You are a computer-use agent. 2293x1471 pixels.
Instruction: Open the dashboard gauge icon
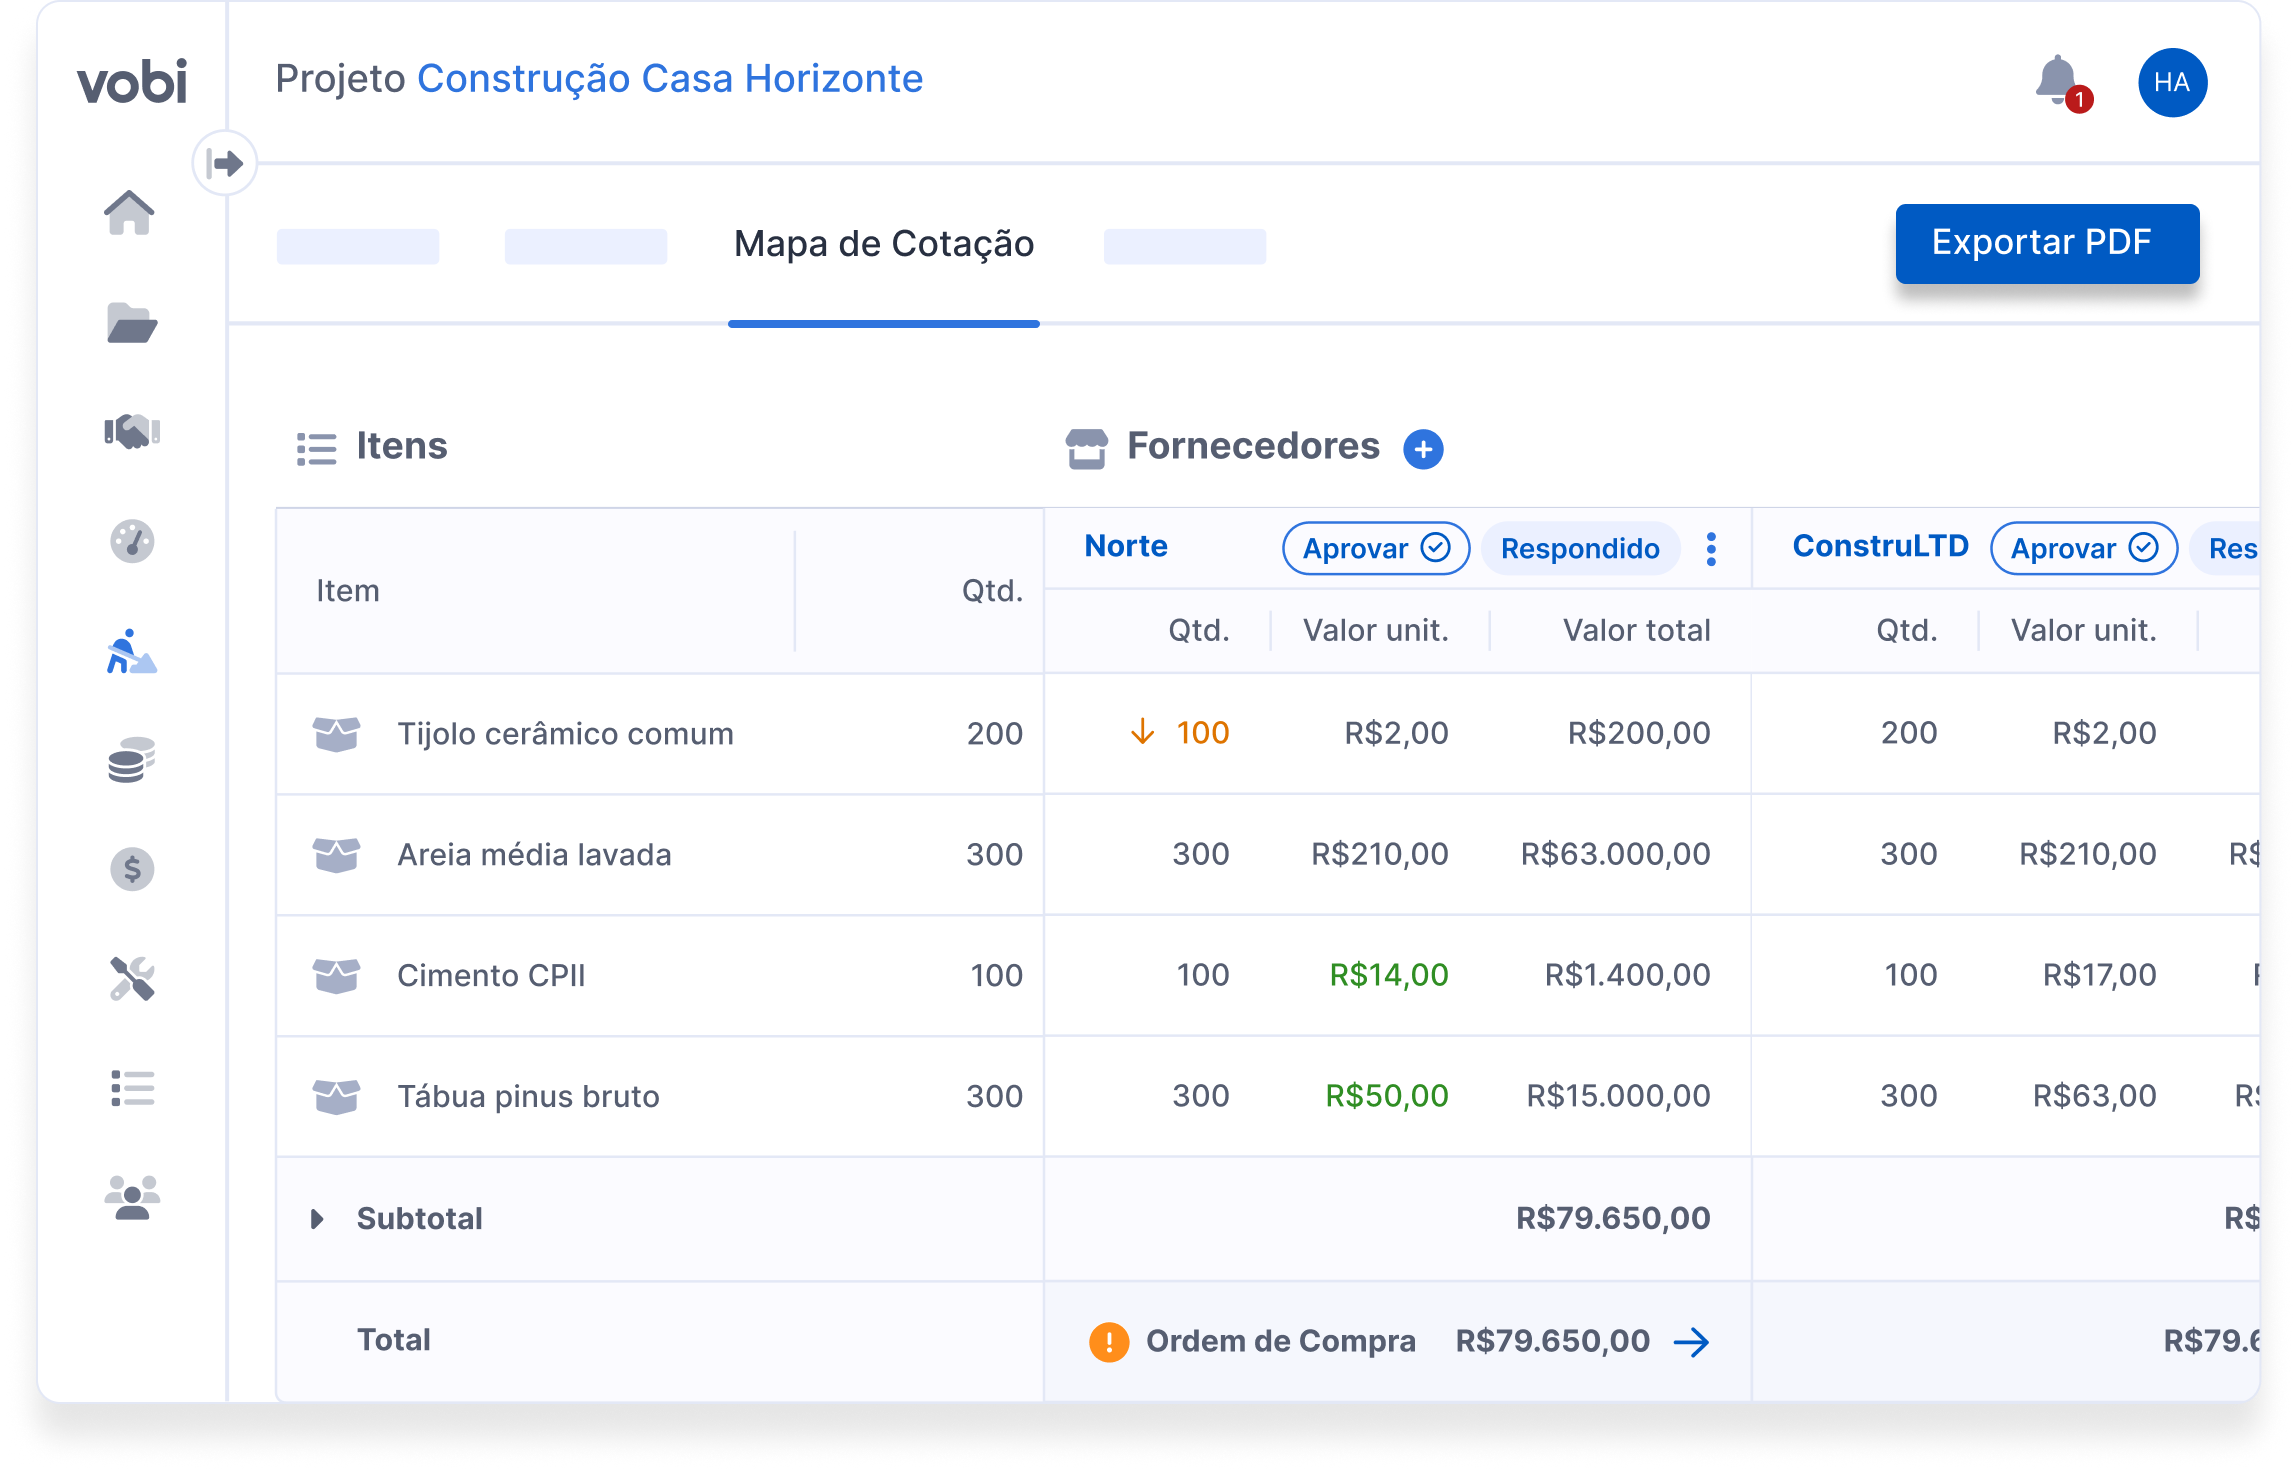click(x=132, y=542)
